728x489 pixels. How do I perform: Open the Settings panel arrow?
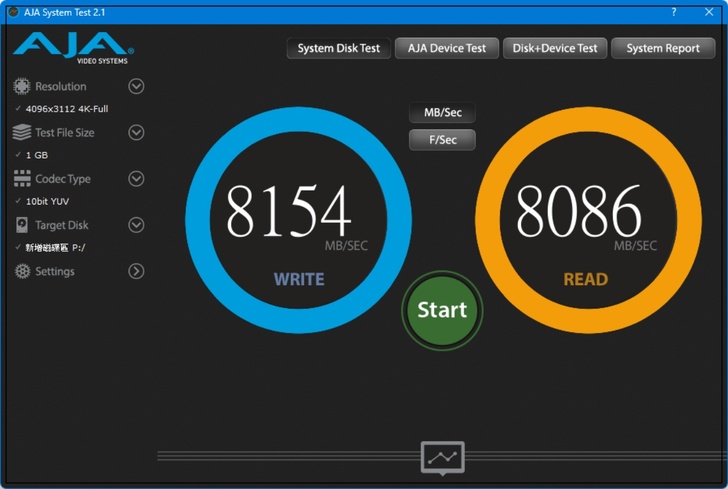coord(136,271)
